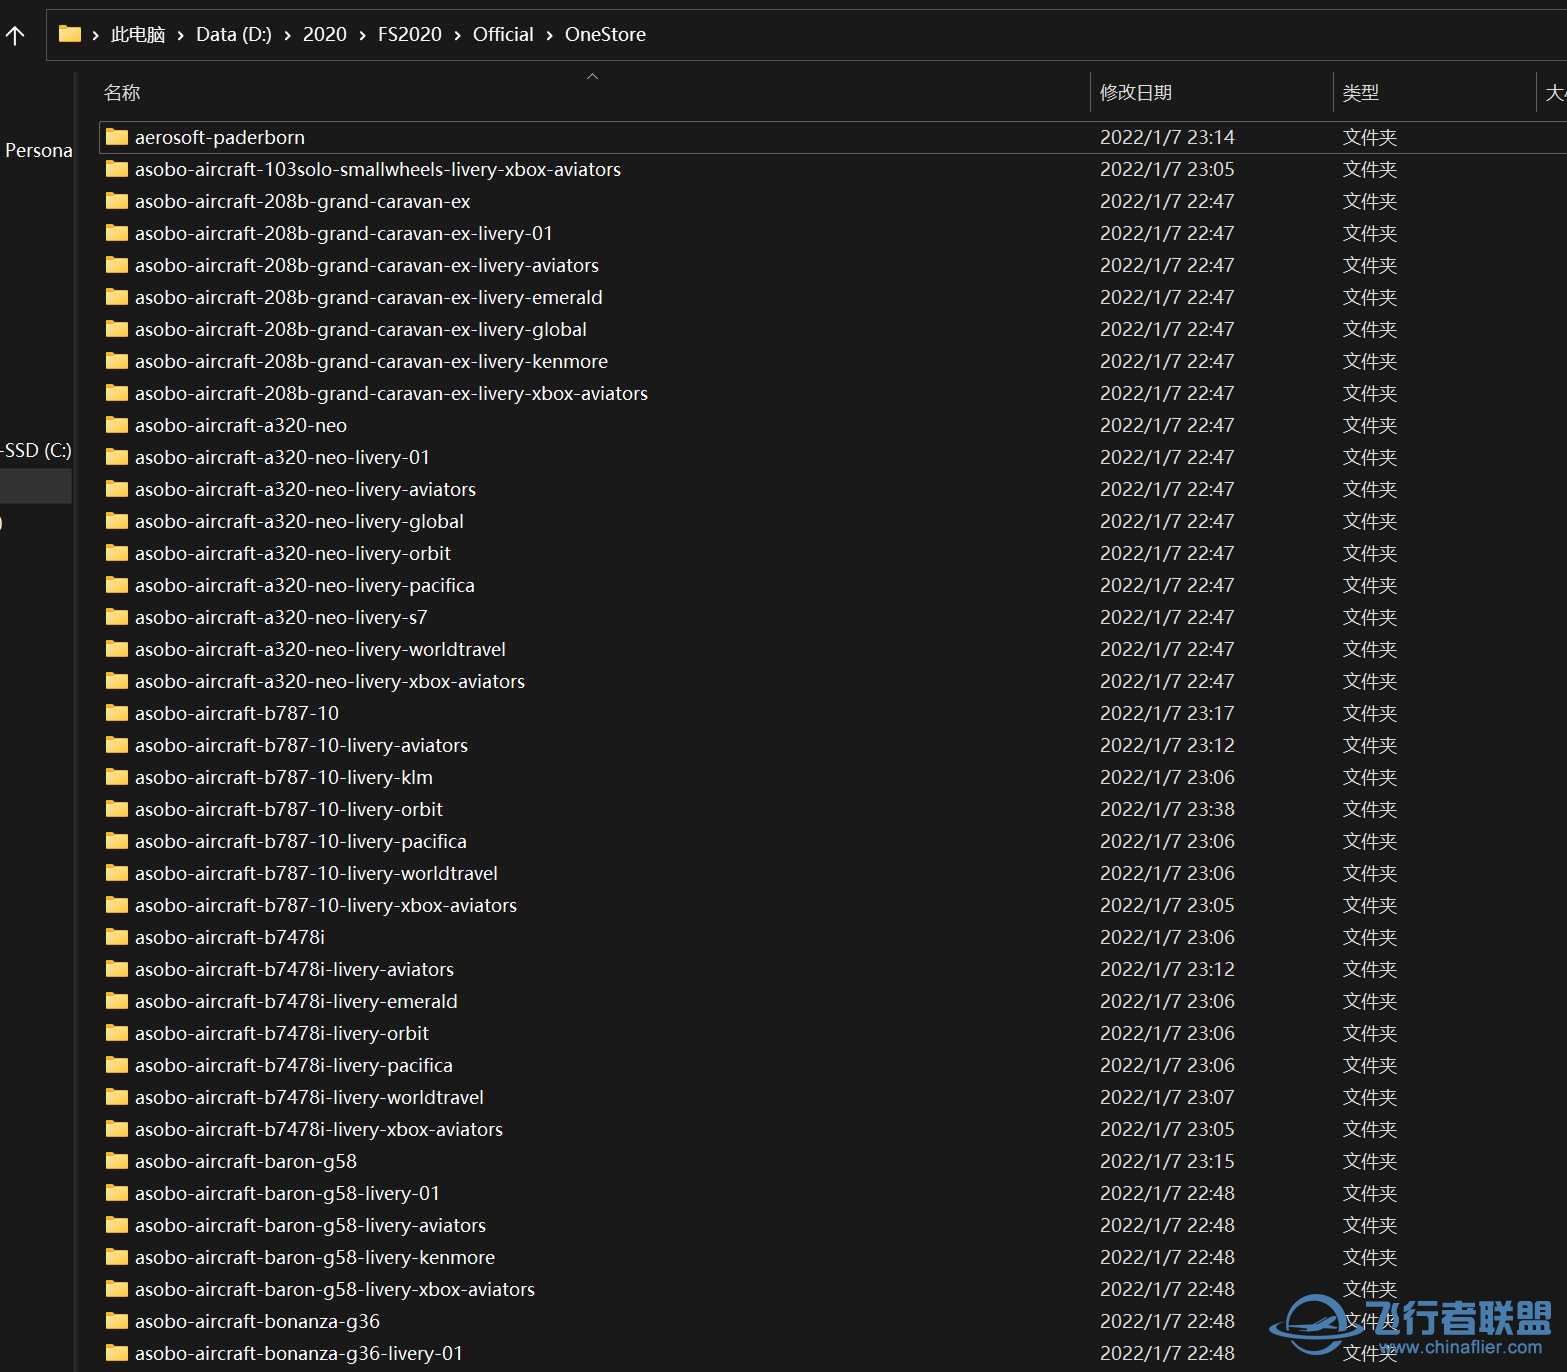This screenshot has width=1567, height=1372.
Task: Navigate to Official breadcrumb folder
Action: (503, 34)
